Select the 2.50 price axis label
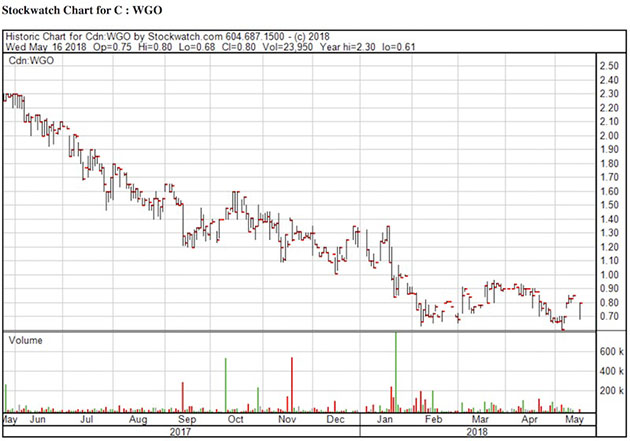This screenshot has height=441, width=630. (x=608, y=66)
